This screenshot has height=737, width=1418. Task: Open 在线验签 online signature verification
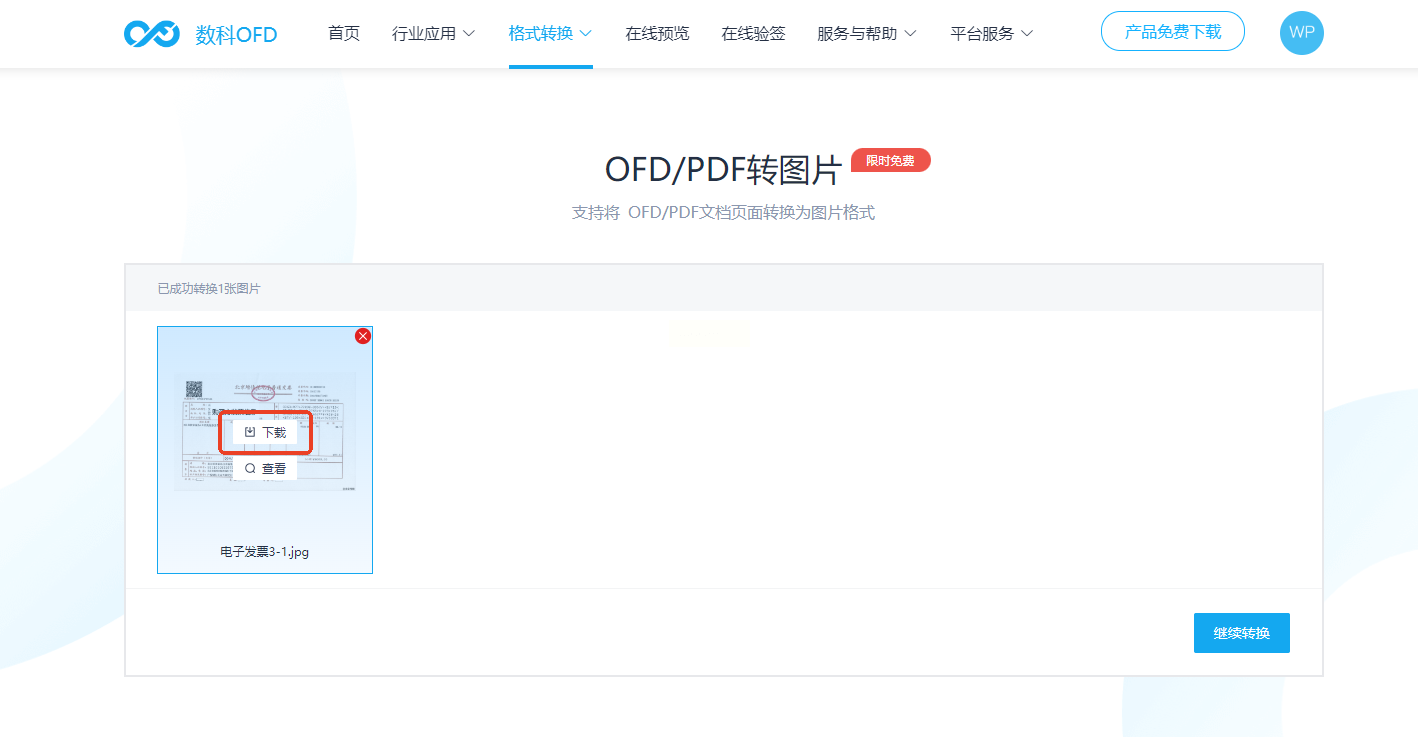(753, 33)
